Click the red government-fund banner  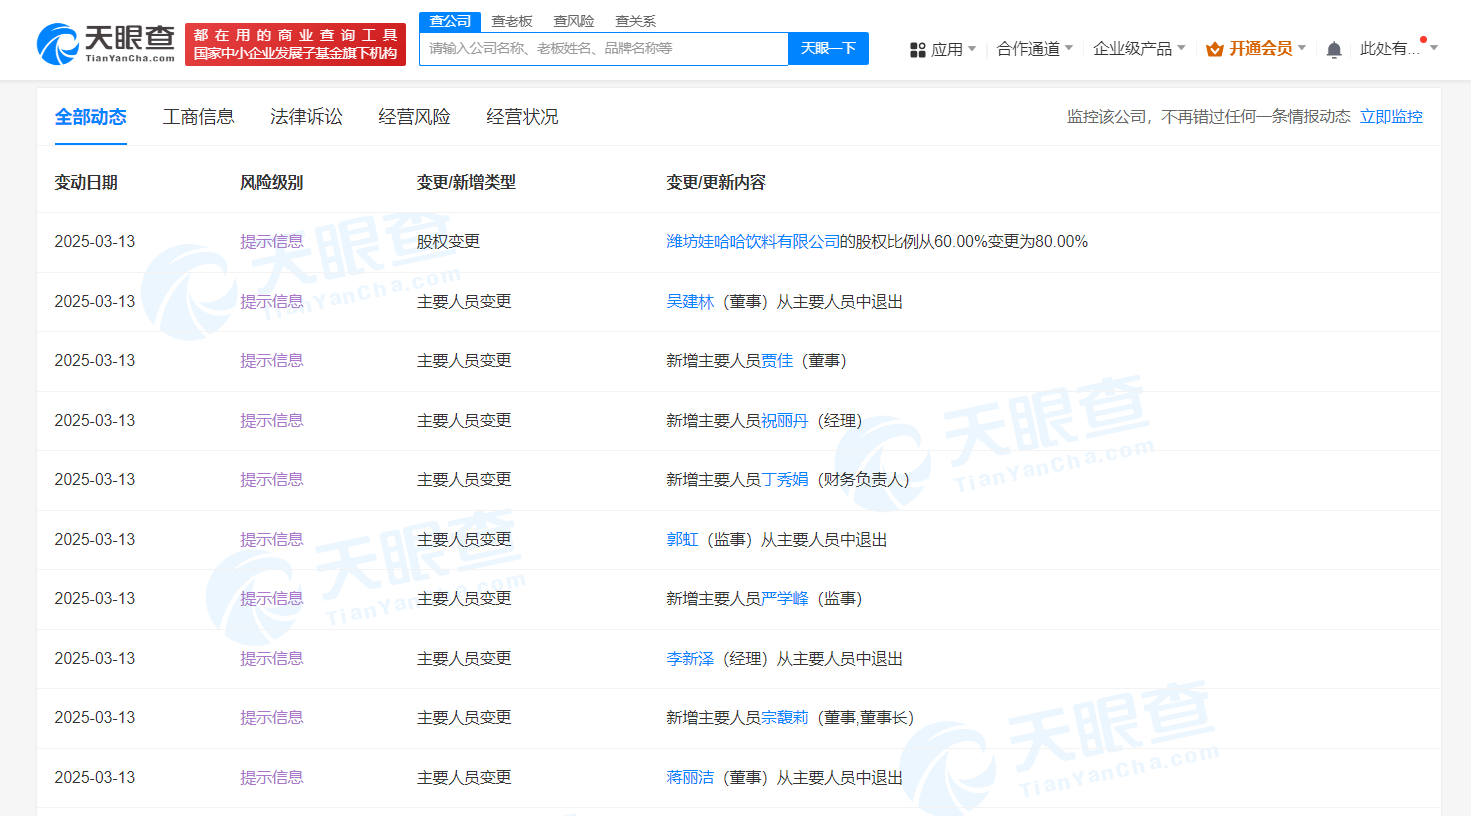pos(295,44)
